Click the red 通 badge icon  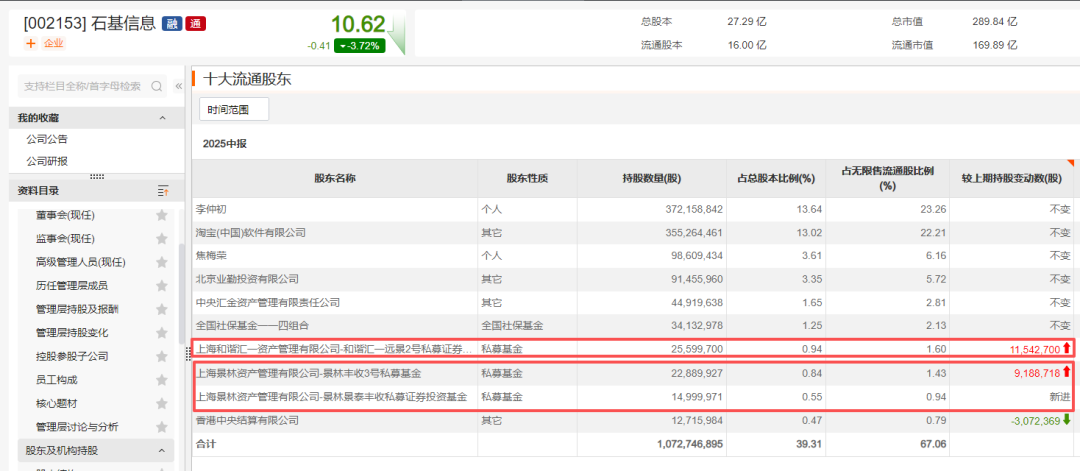coord(195,24)
